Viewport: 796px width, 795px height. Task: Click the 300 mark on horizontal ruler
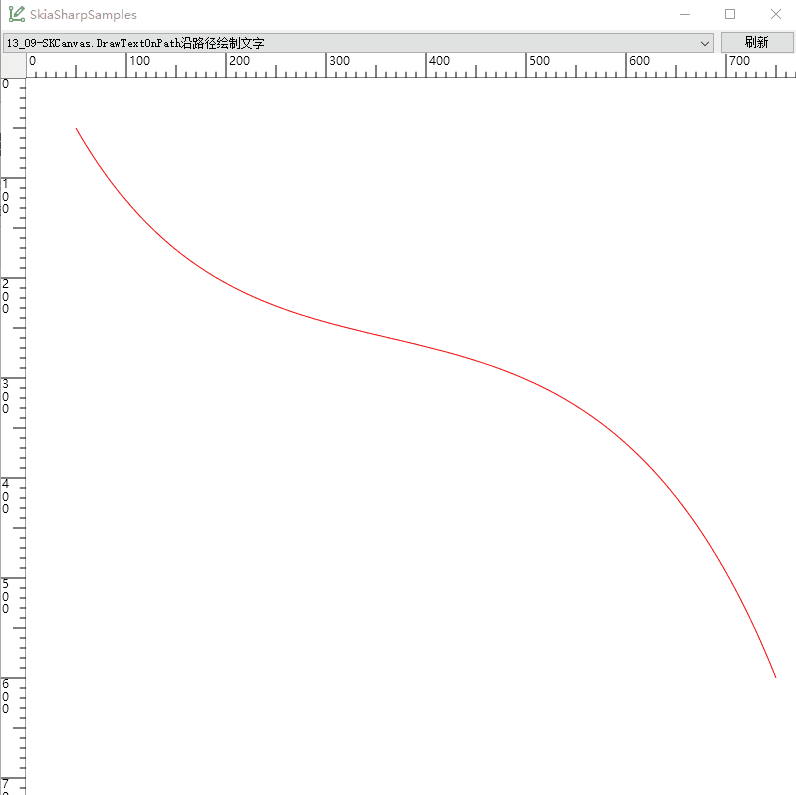[339, 61]
